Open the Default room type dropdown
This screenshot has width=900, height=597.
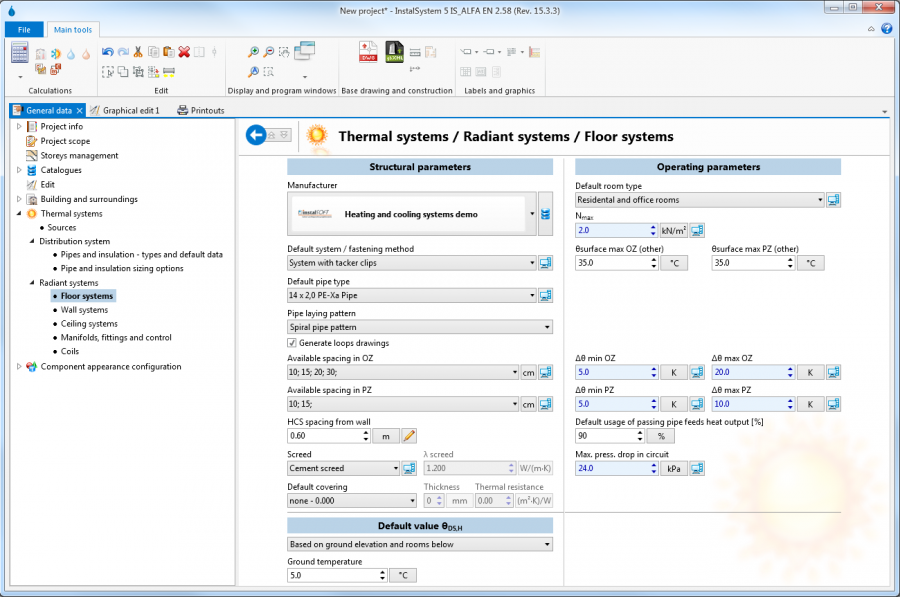click(700, 200)
